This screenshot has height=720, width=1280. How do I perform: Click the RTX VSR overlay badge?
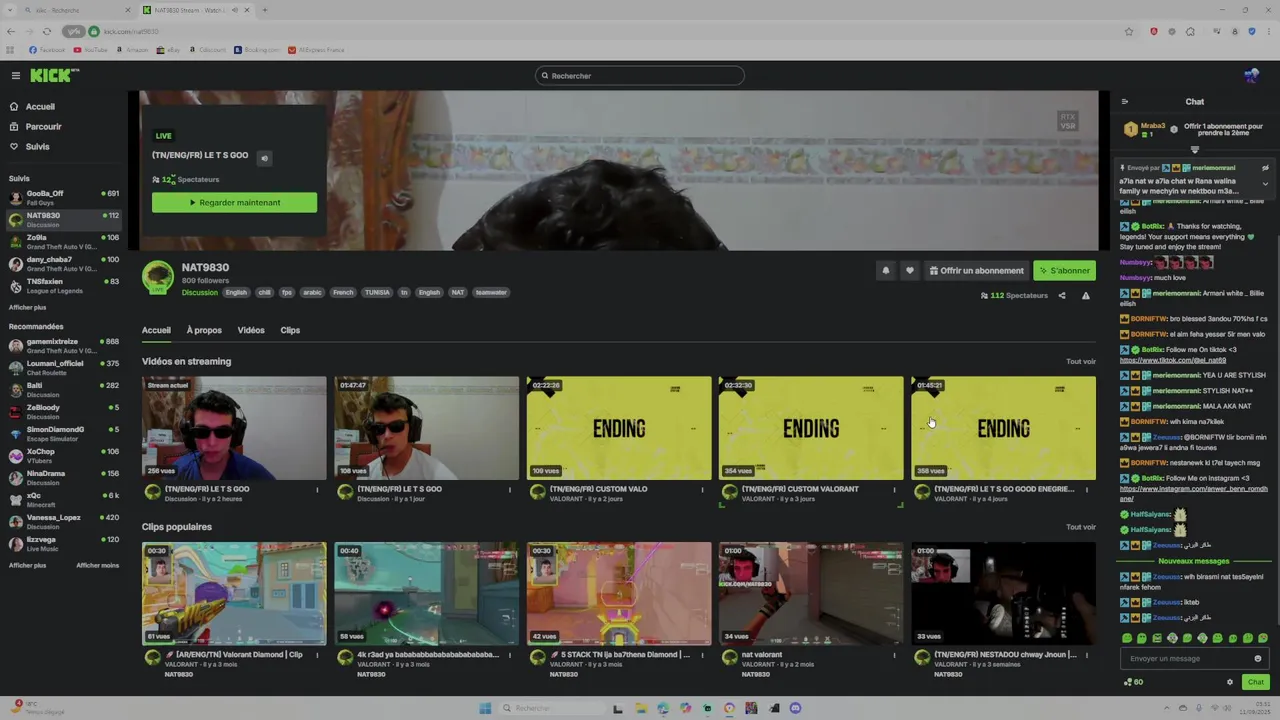(1067, 121)
